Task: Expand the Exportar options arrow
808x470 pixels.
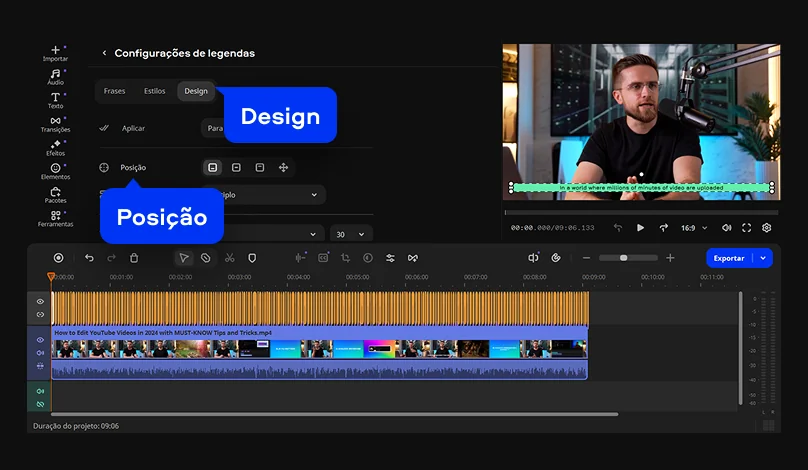Action: click(x=764, y=258)
